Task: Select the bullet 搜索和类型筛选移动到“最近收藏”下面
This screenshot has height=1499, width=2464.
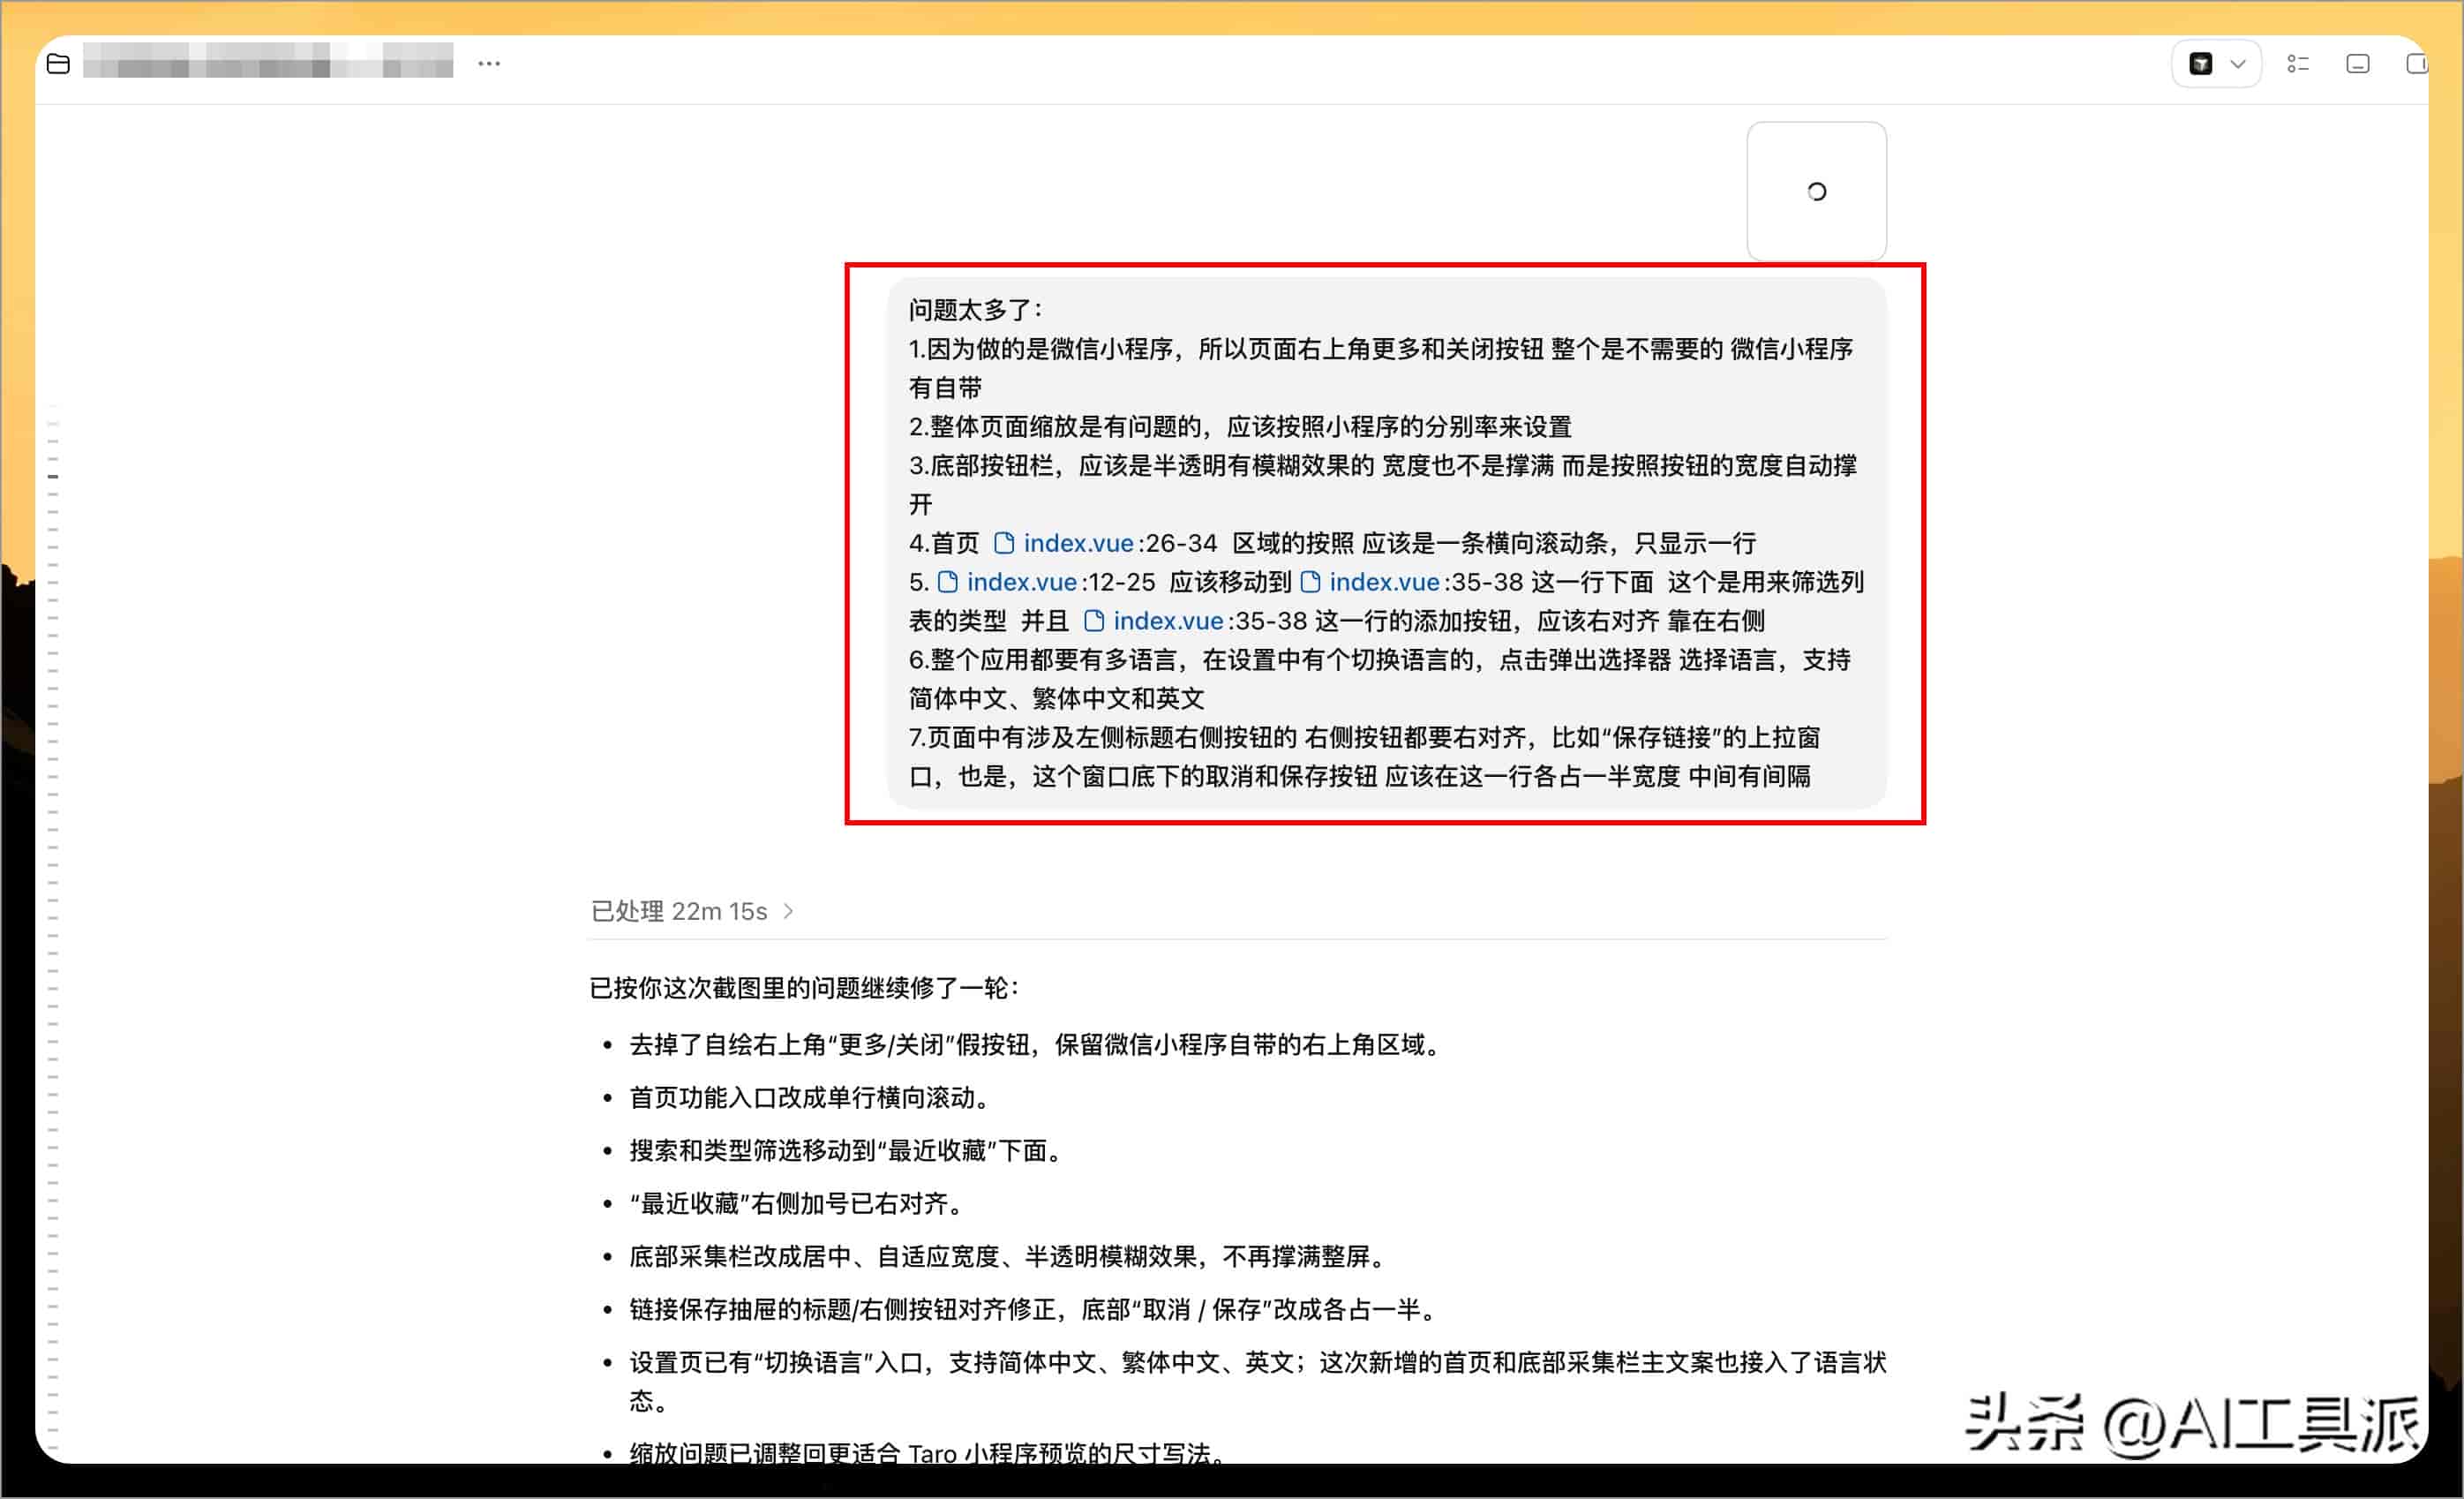Action: pos(845,1151)
